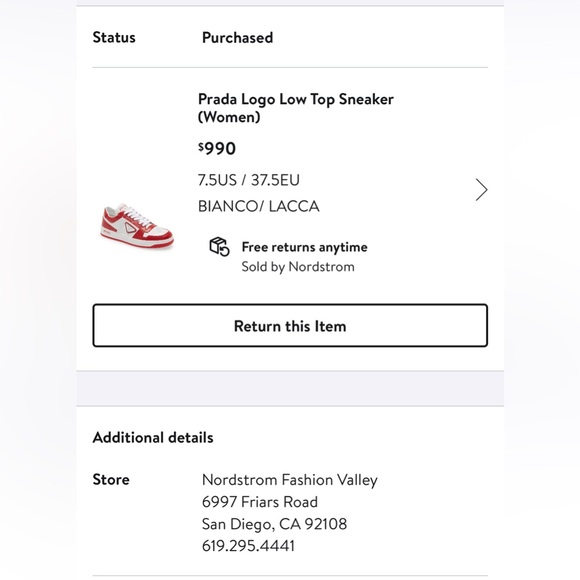Click the Purchased status value
Screen dimensions: 580x580
237,37
